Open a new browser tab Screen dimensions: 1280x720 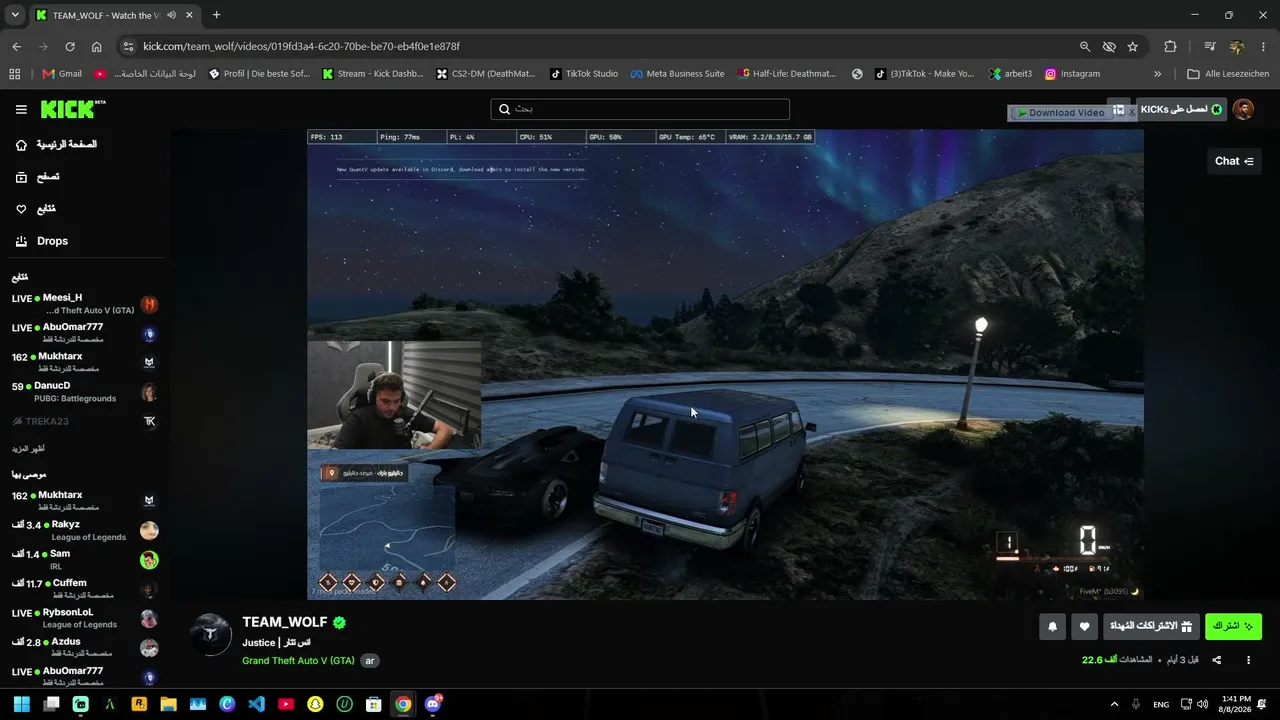tap(216, 15)
